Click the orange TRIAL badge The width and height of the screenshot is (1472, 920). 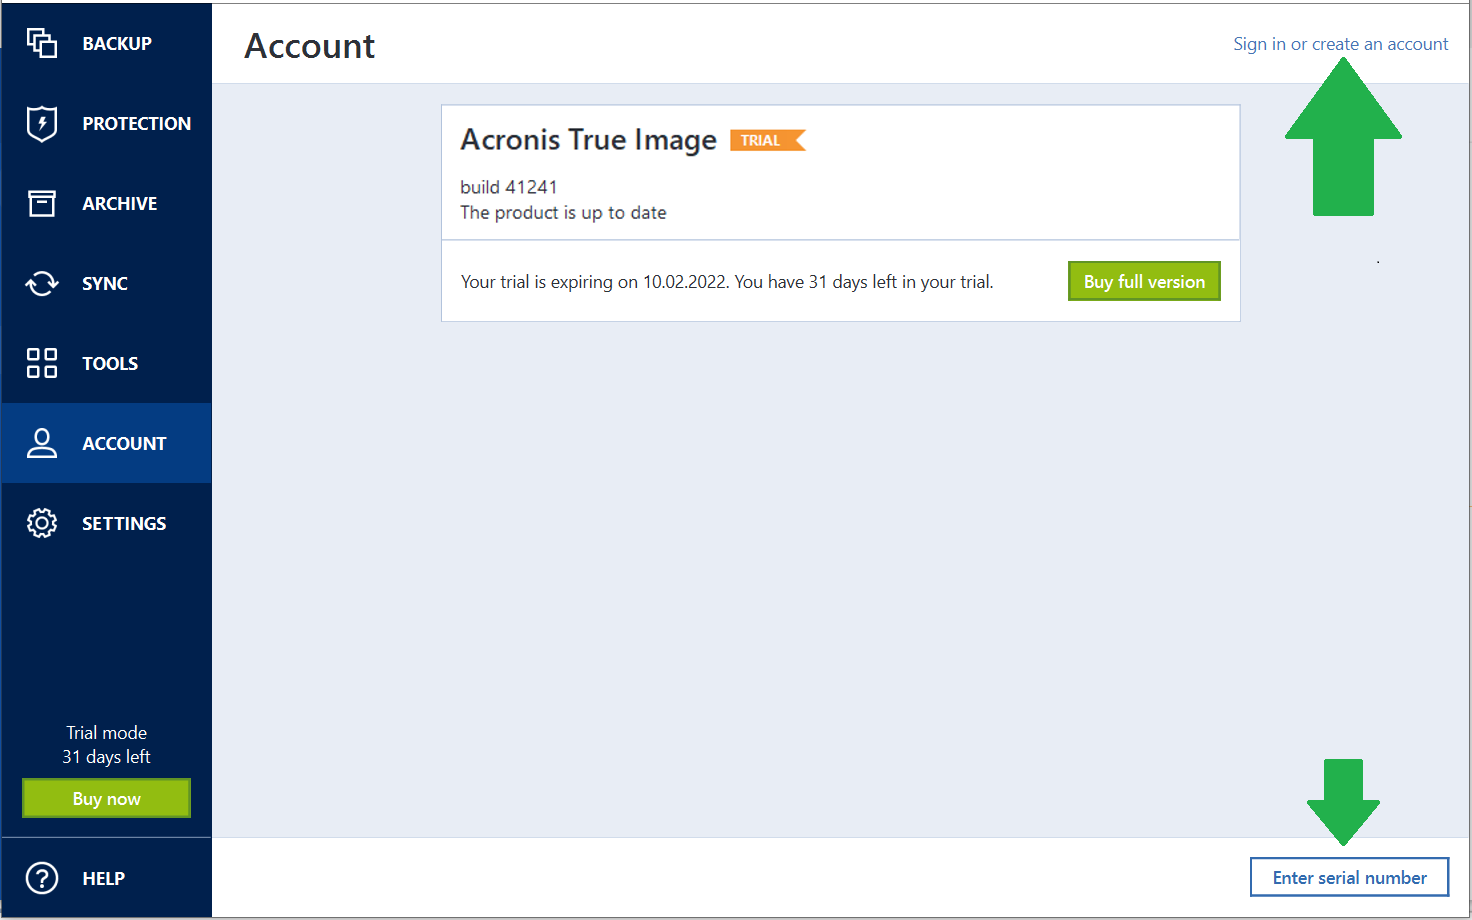(766, 140)
